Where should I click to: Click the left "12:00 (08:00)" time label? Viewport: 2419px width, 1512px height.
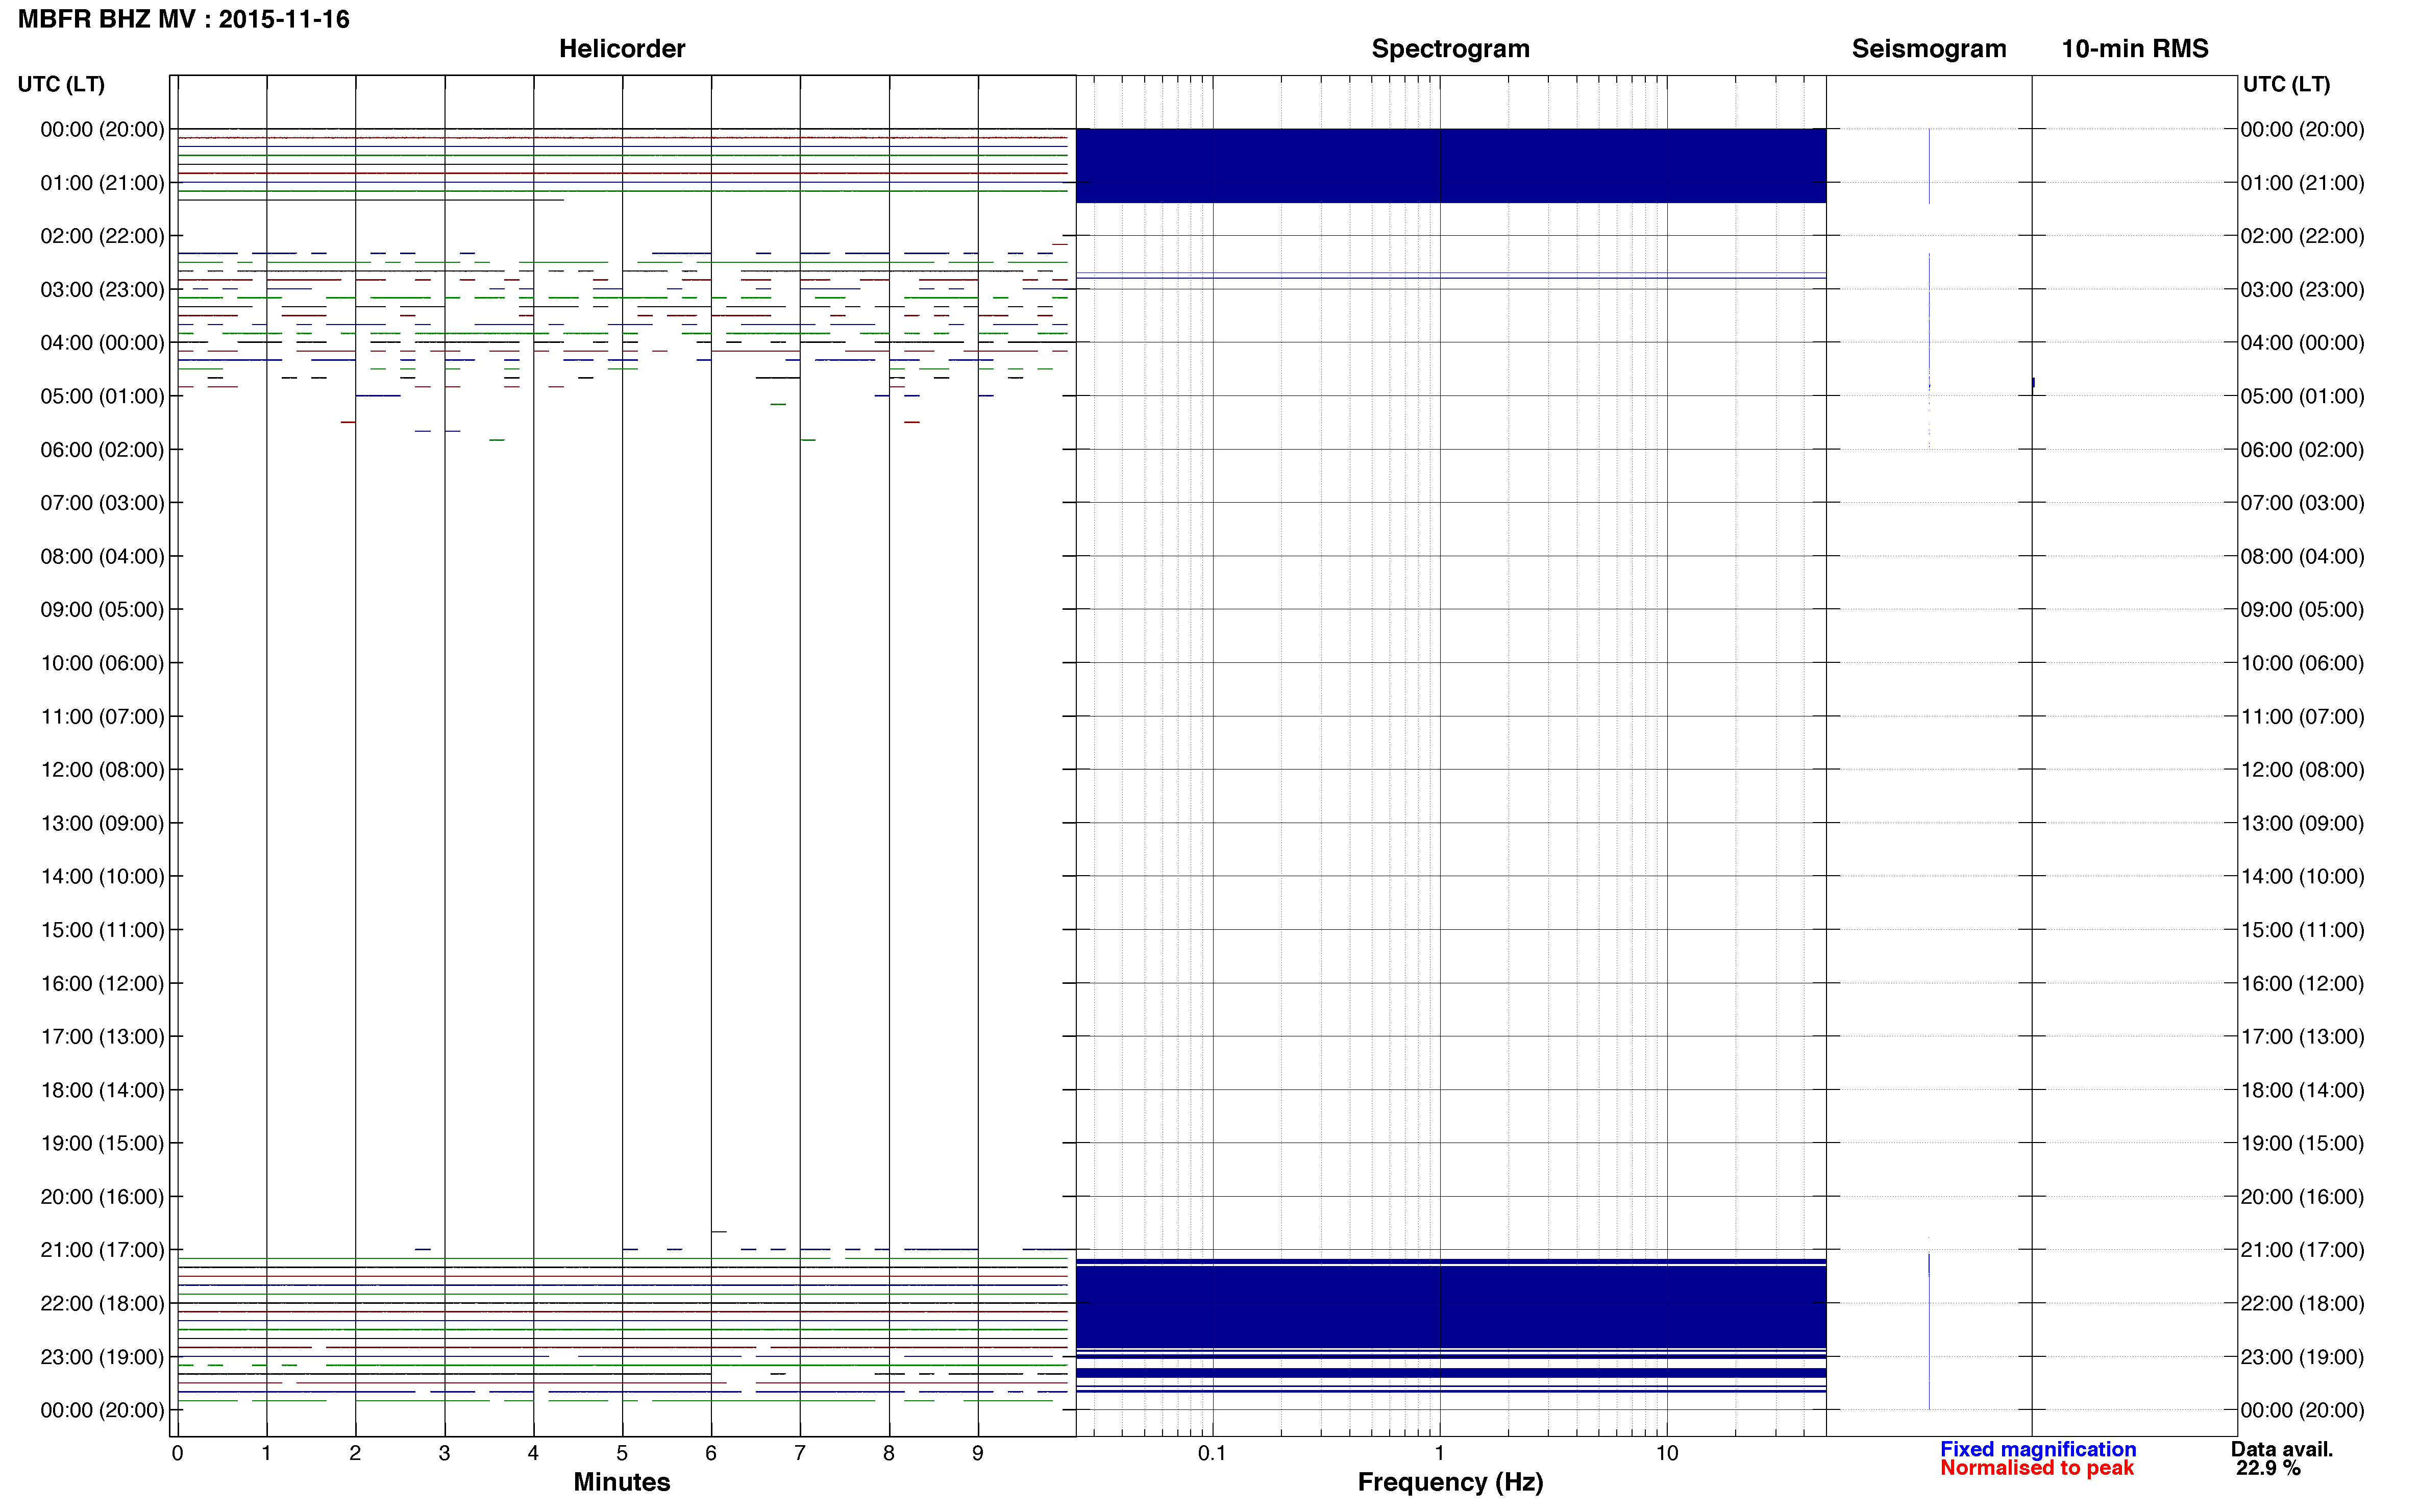point(102,770)
